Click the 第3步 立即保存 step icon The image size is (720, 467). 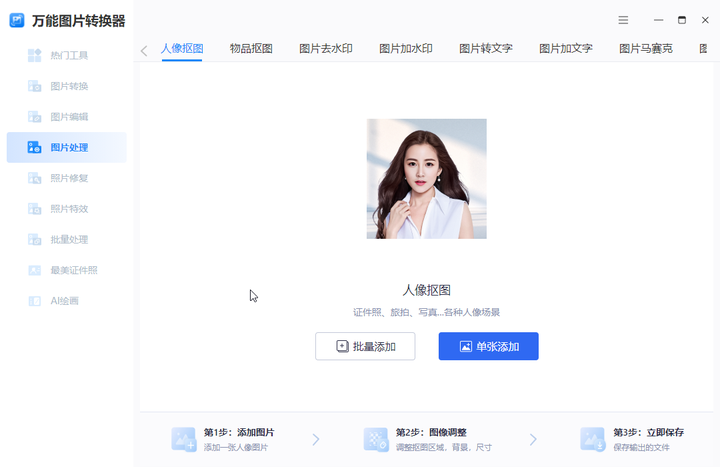592,439
